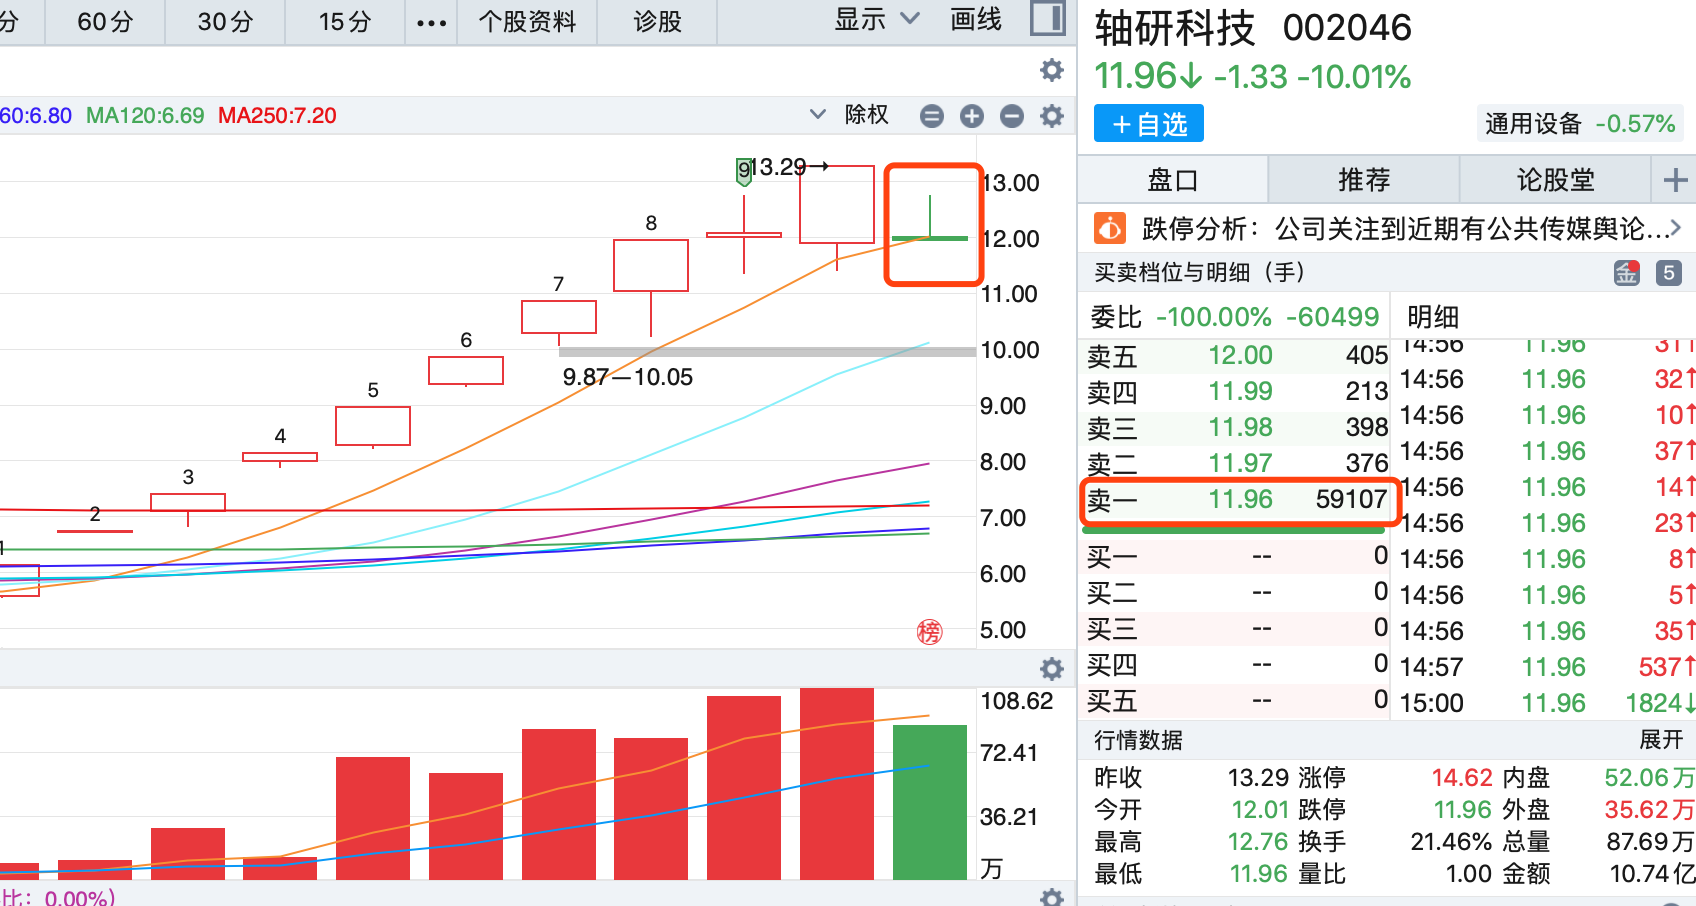
Task: Open more timeframes with ellipsis button
Action: (431, 23)
